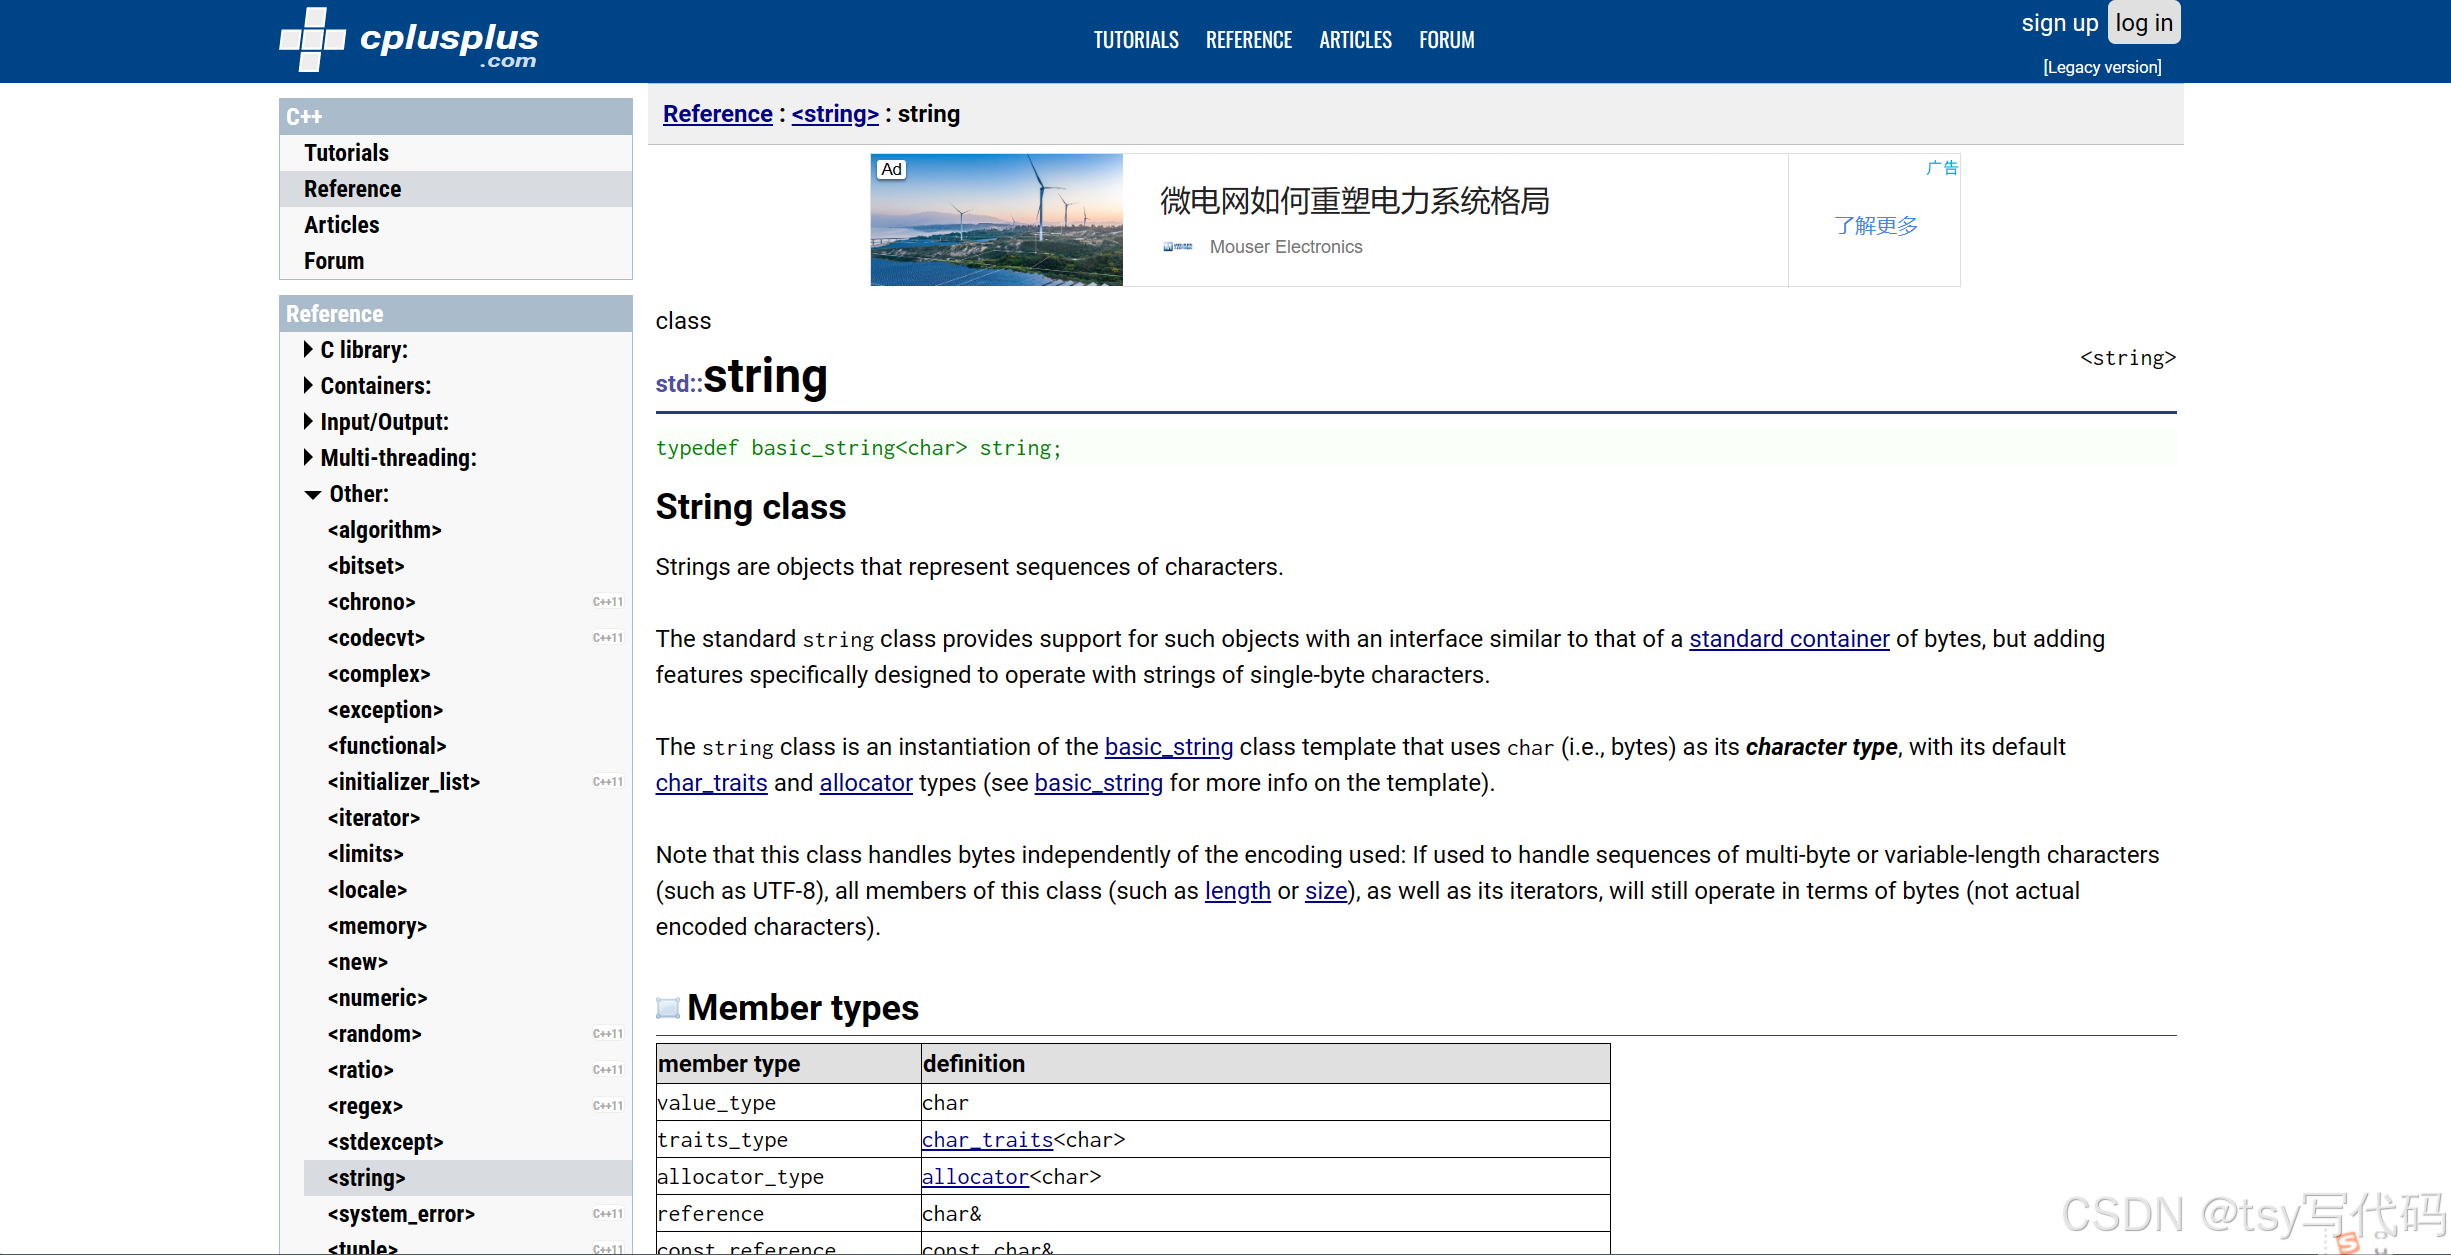Click the C library expand arrow
The image size is (2451, 1255).
309,349
